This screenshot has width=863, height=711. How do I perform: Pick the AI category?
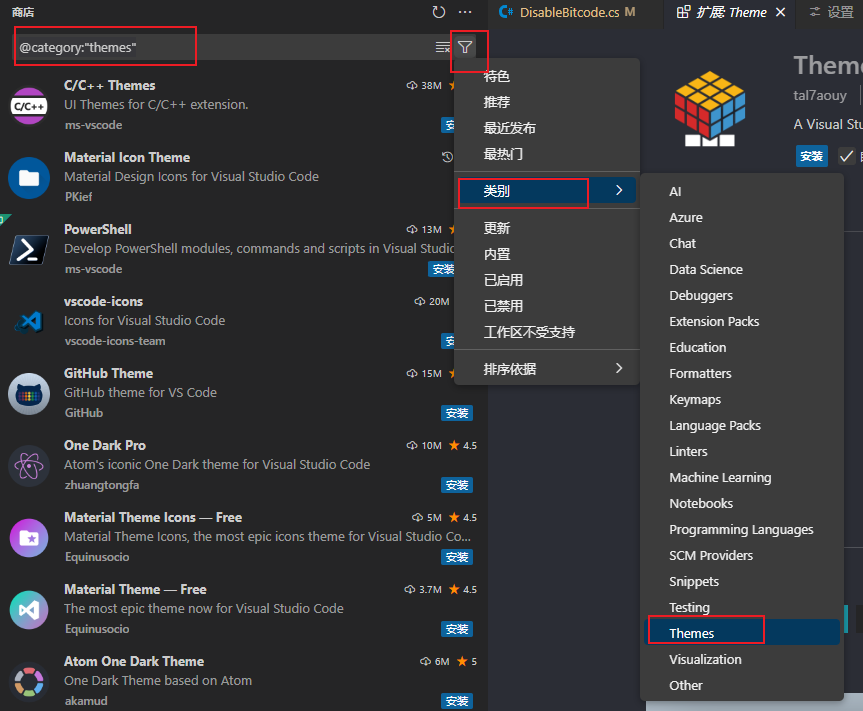pyautogui.click(x=742, y=192)
